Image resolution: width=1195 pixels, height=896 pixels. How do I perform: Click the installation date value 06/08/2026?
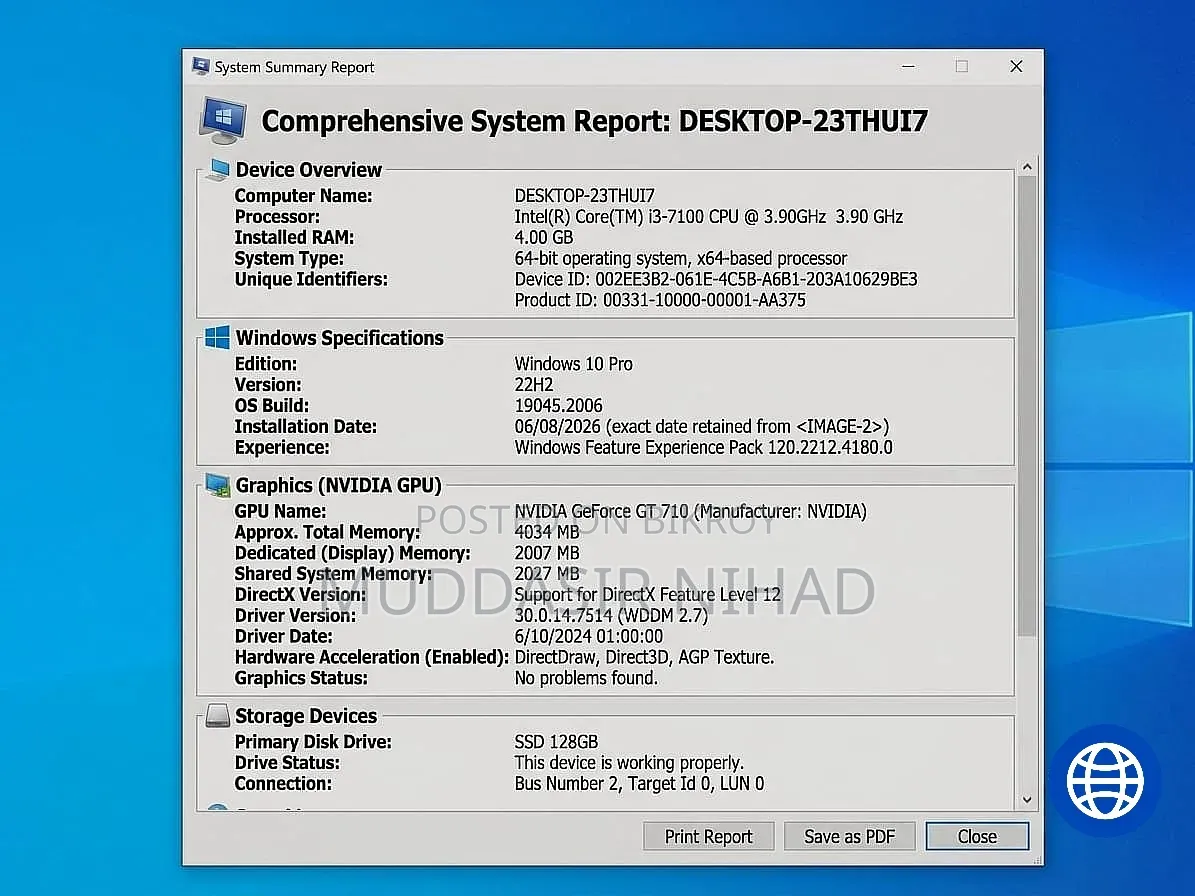tap(702, 427)
